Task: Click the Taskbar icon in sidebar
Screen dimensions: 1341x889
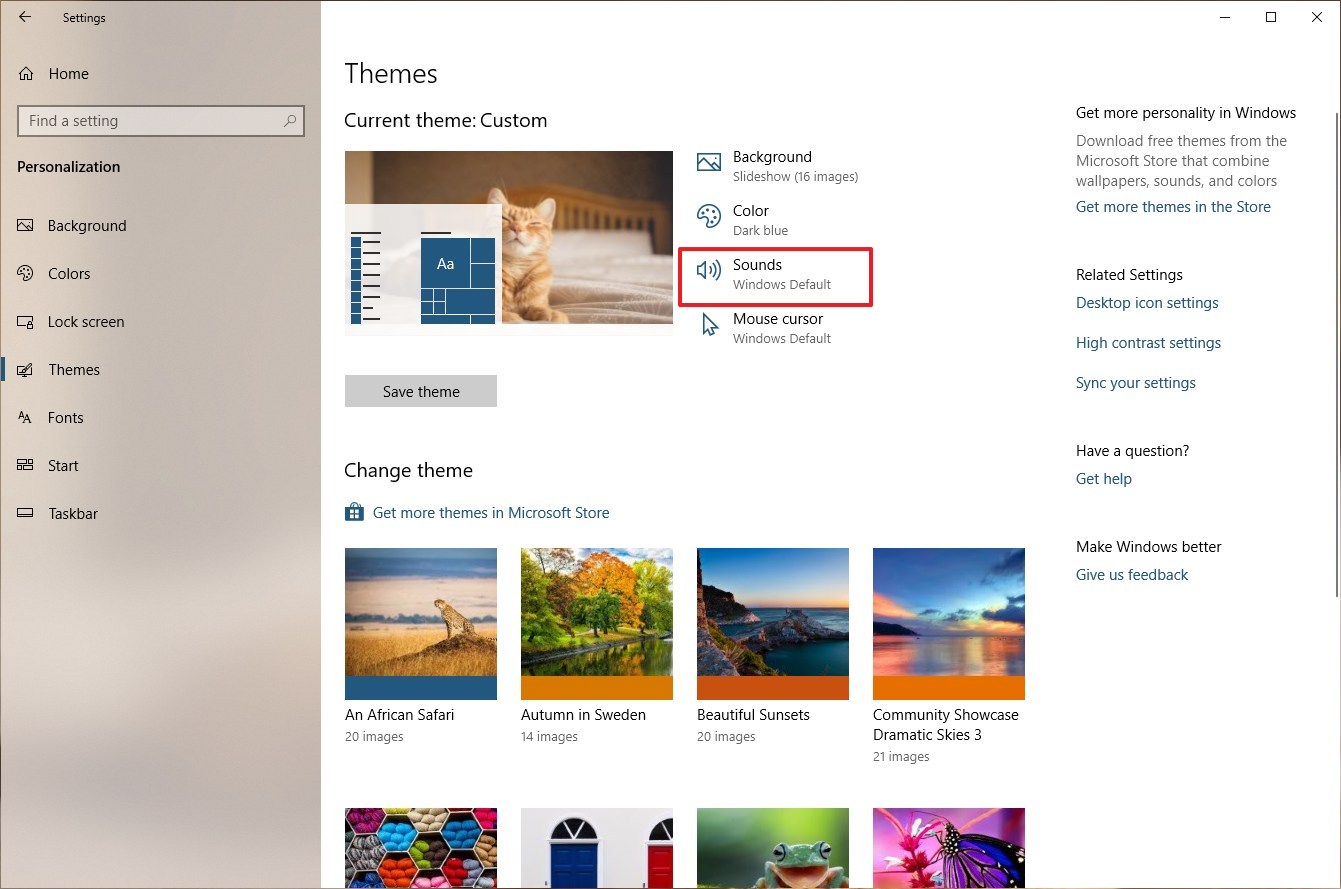Action: pos(26,513)
